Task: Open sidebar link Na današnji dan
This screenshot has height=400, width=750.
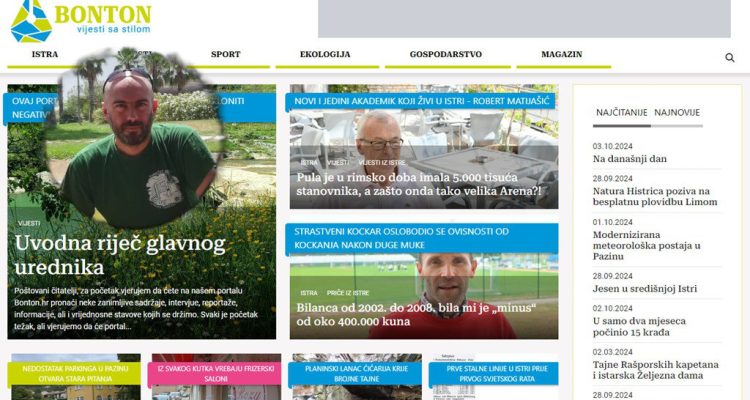Action: (x=629, y=159)
